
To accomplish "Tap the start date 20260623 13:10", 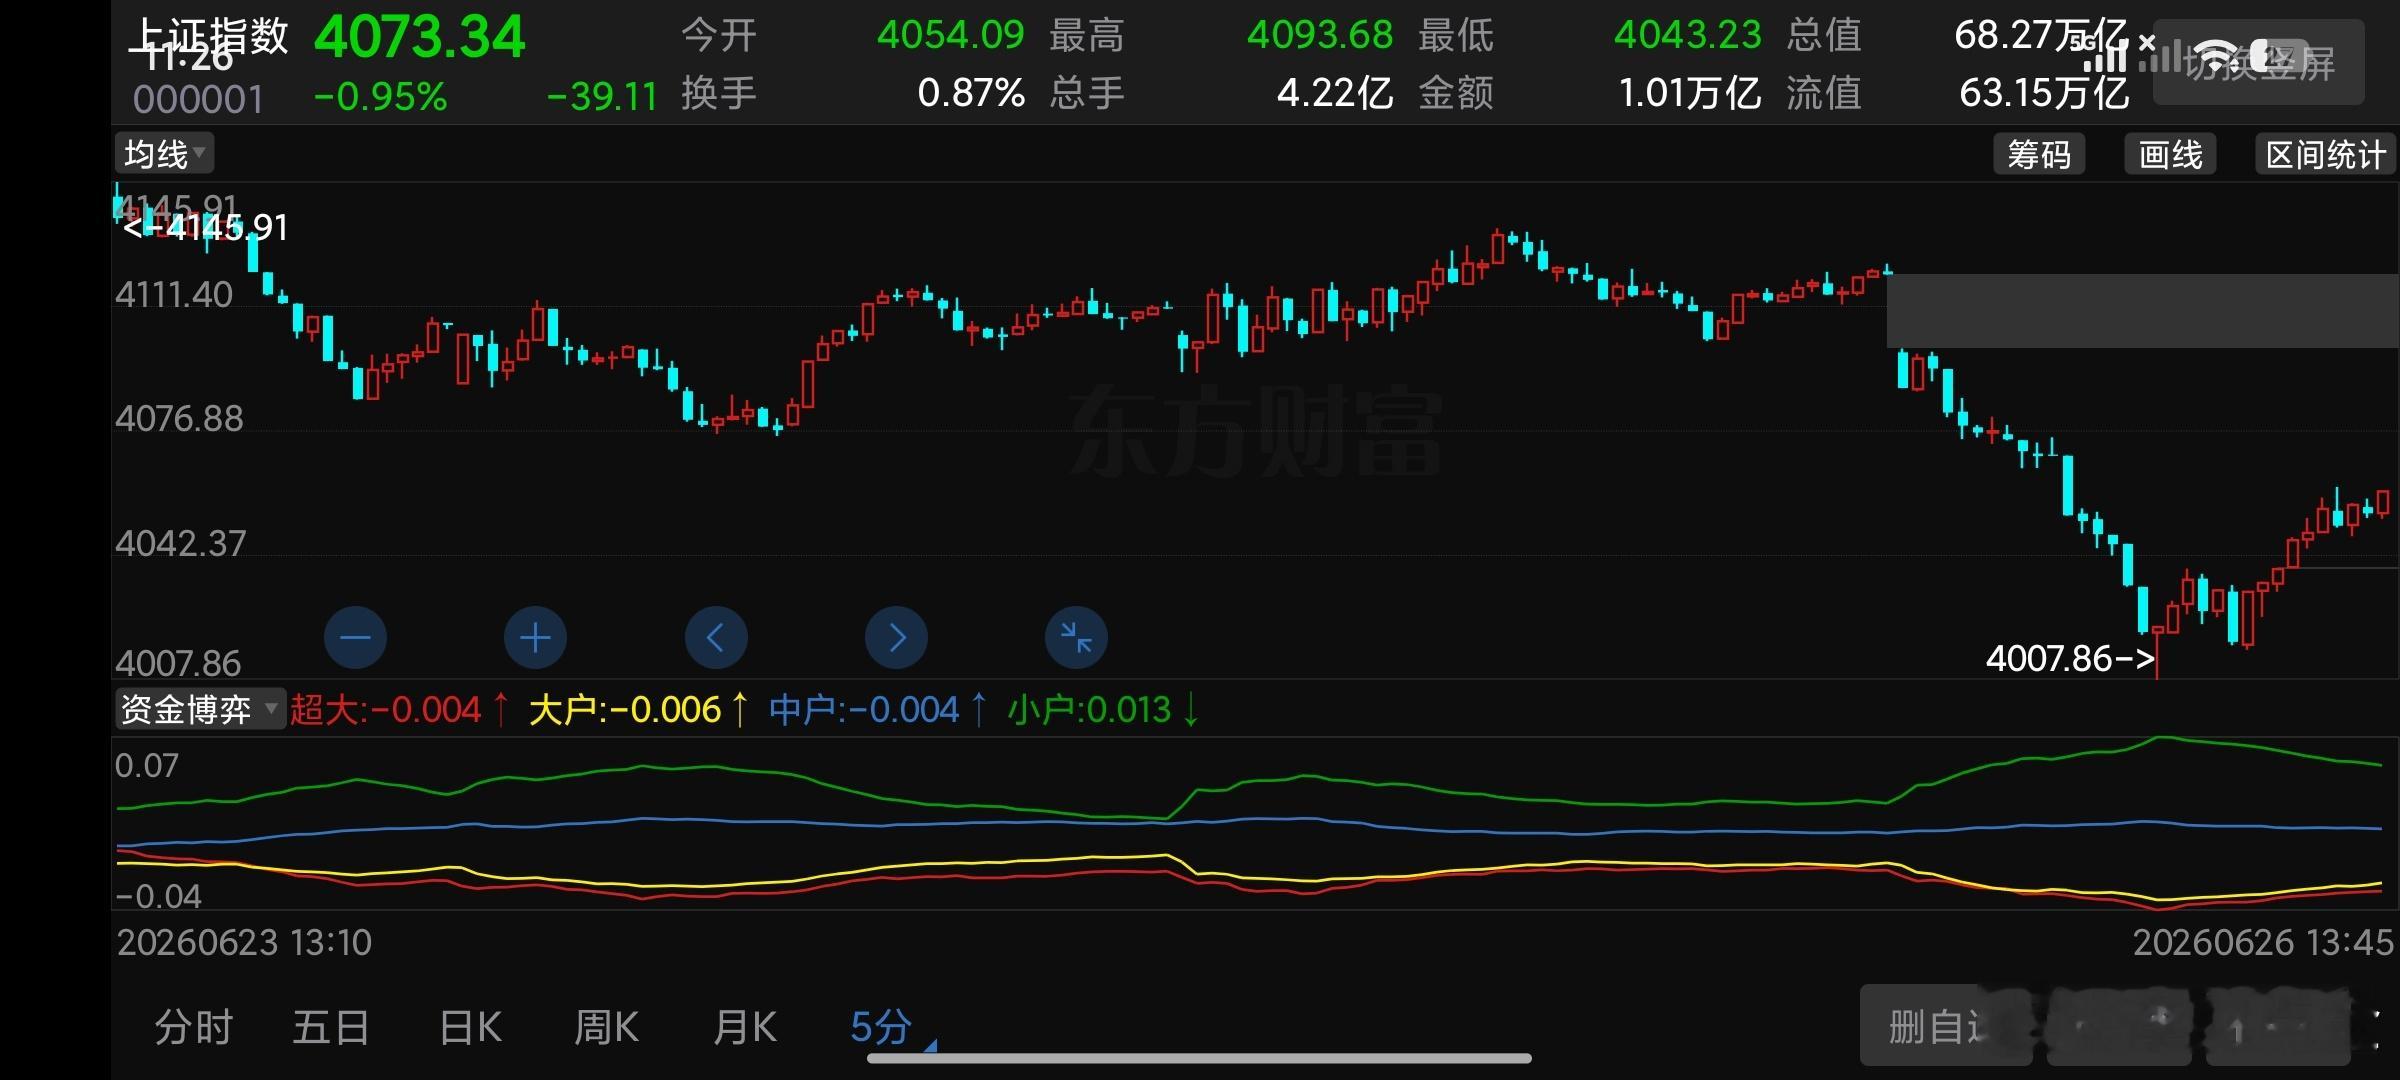I will (x=244, y=942).
